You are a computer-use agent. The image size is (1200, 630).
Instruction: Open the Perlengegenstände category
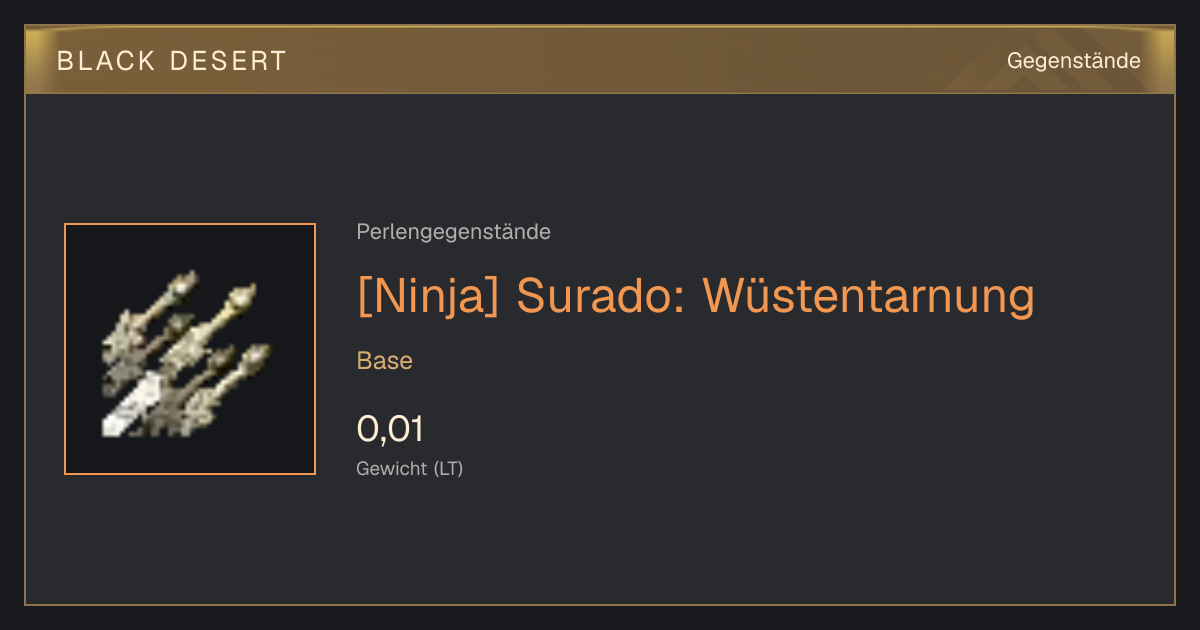click(453, 232)
